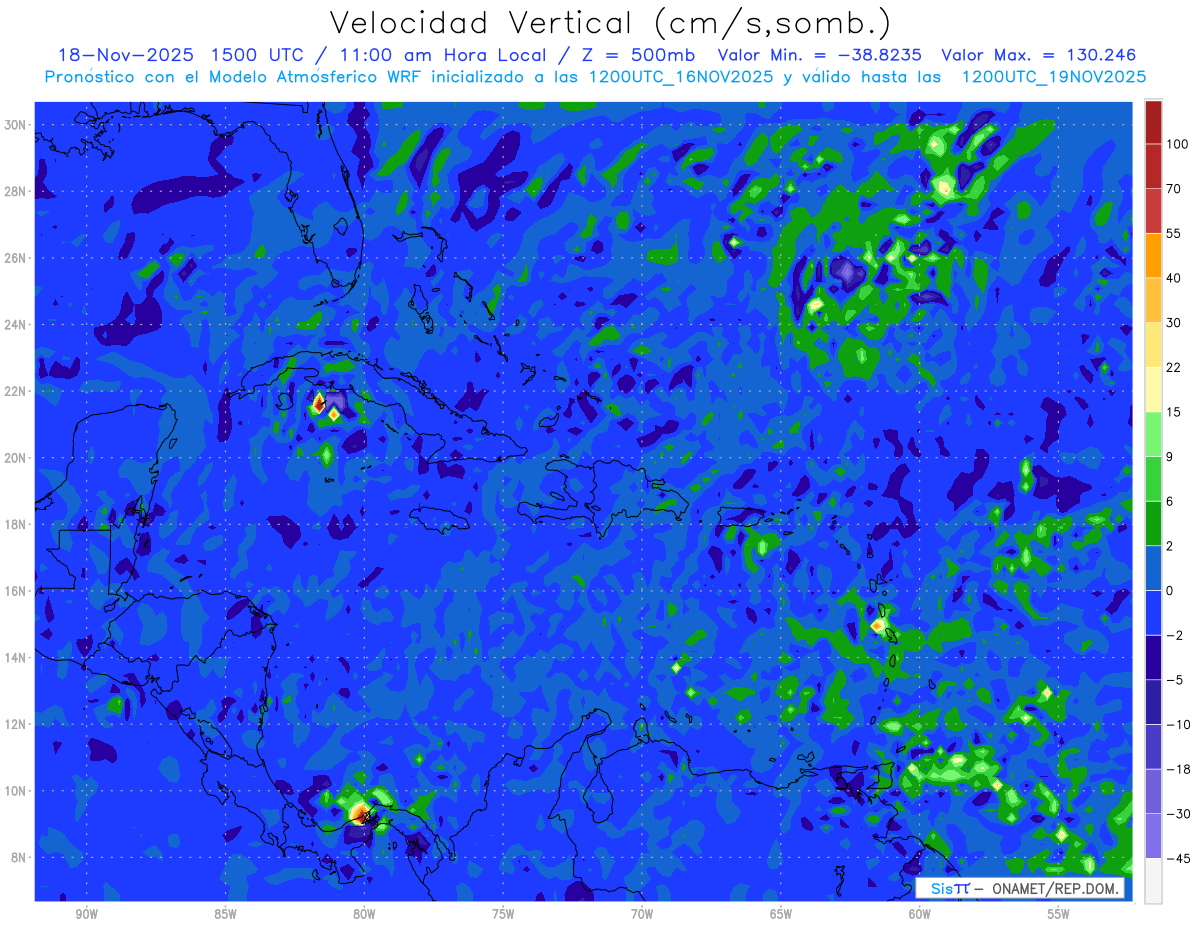Click the colorbar tick value '-10'

click(1178, 724)
